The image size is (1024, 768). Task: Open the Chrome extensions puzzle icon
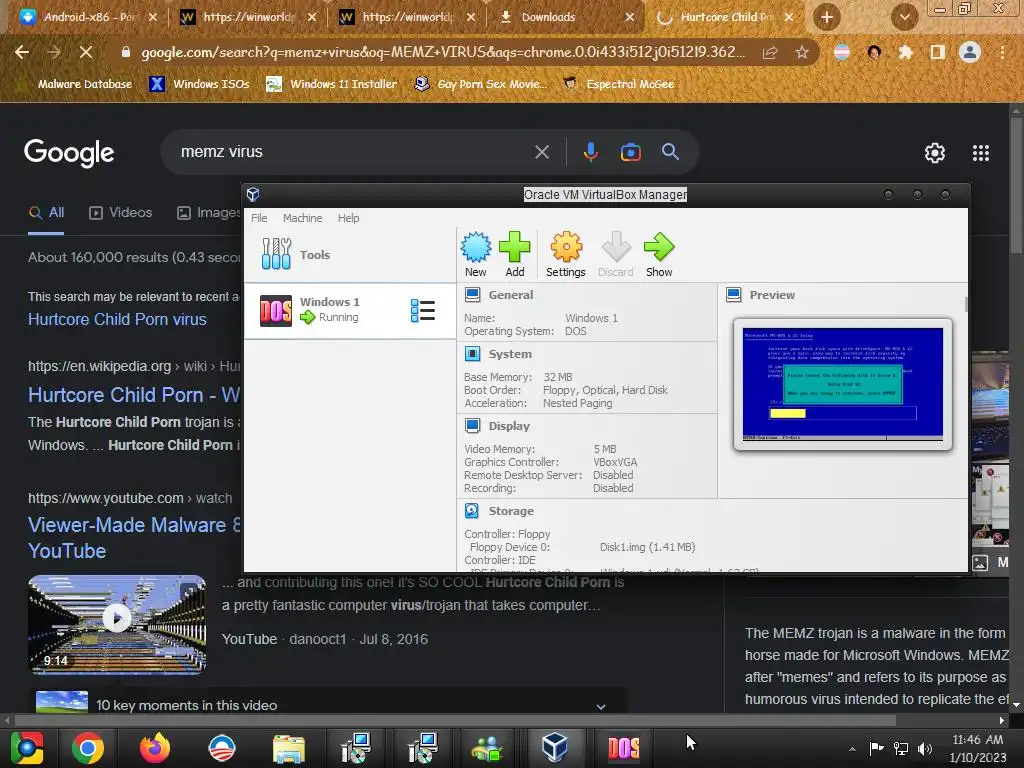pos(905,52)
